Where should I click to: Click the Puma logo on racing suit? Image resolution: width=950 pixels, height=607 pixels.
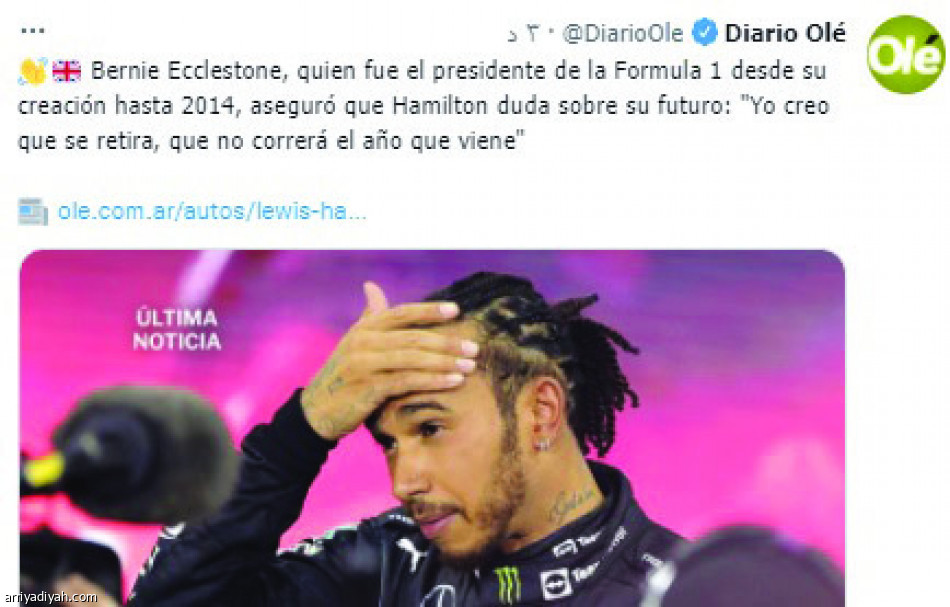click(412, 551)
